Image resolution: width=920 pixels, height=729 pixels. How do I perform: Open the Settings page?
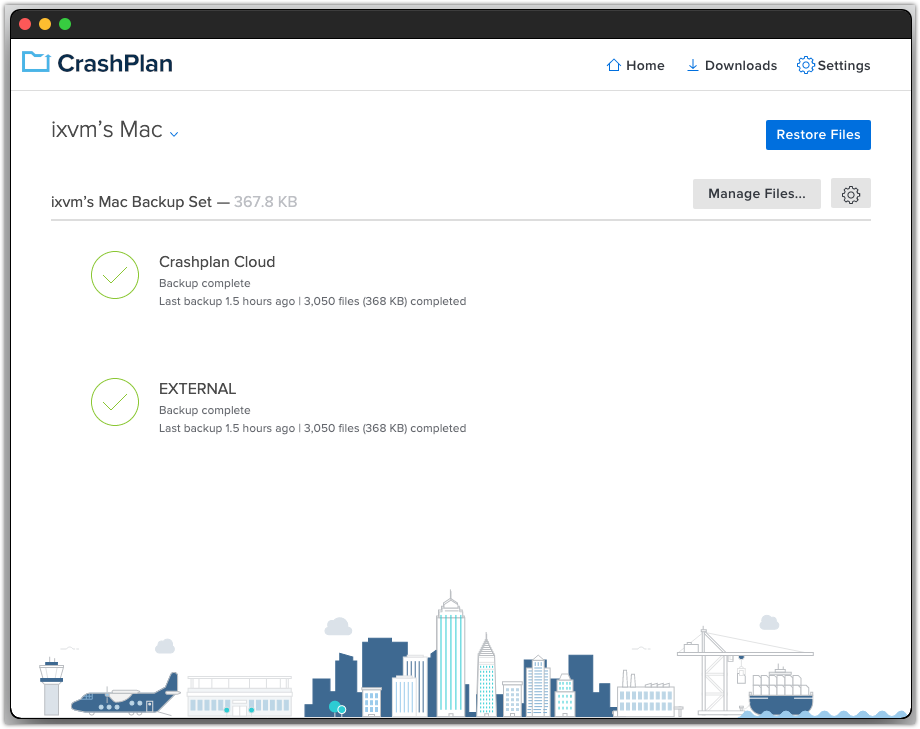834,65
